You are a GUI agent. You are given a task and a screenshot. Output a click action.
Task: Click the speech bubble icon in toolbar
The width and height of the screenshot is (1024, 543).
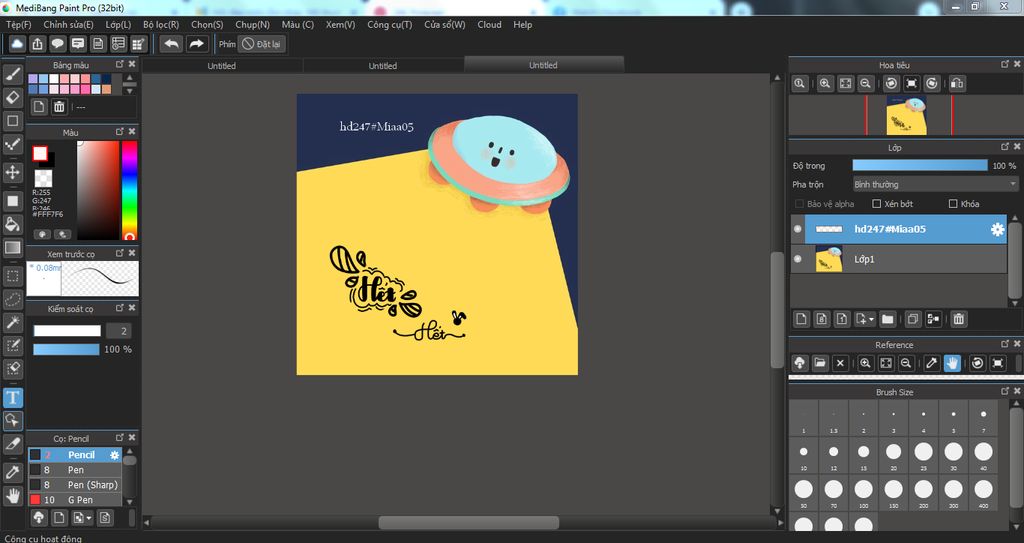click(58, 44)
